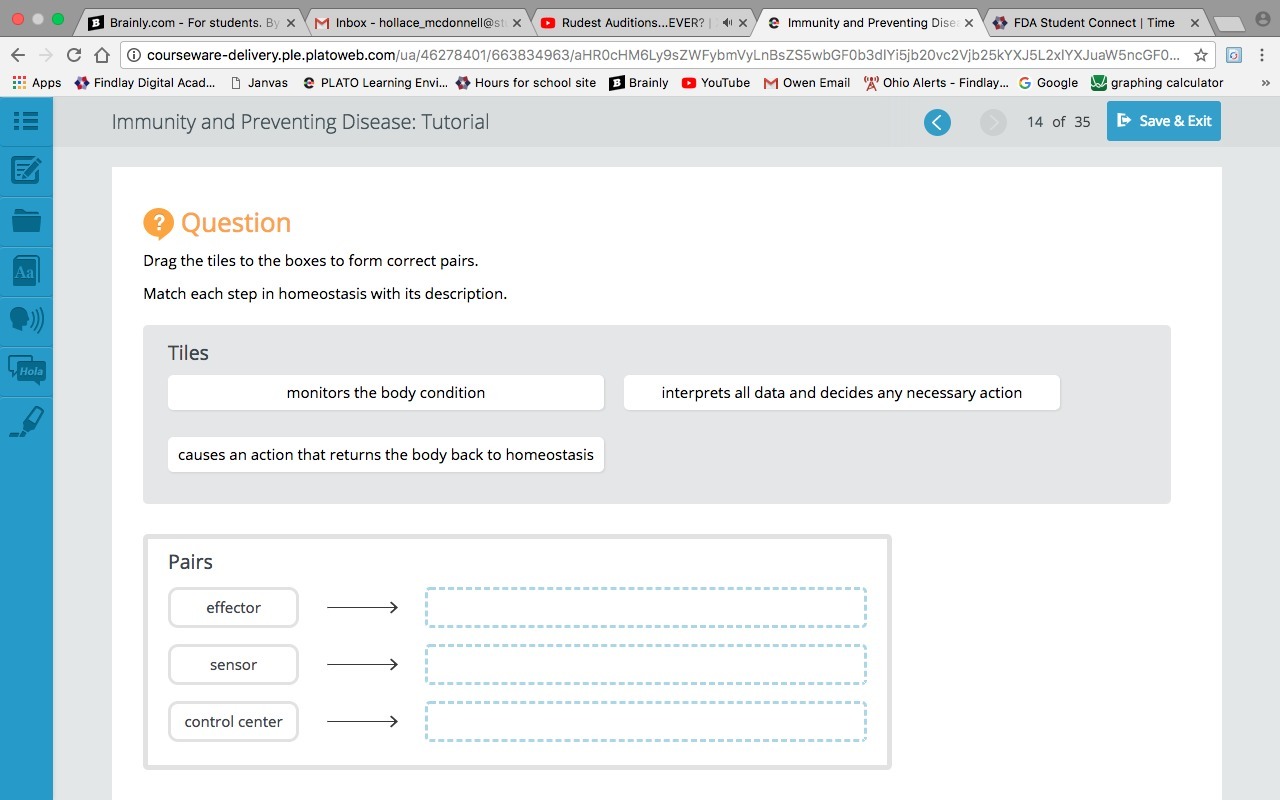Switch to the Rudest Auditions YouTube tab
This screenshot has height=800, width=1280.
pyautogui.click(x=642, y=22)
